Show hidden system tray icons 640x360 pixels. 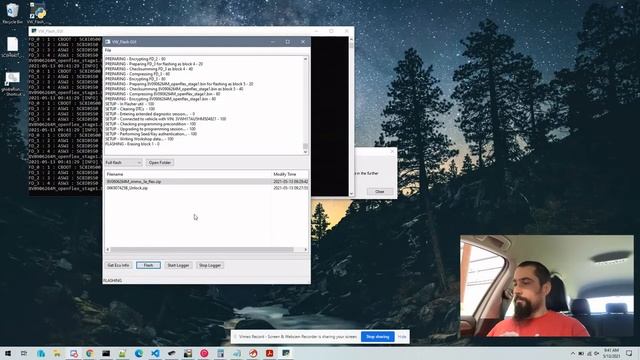573,353
